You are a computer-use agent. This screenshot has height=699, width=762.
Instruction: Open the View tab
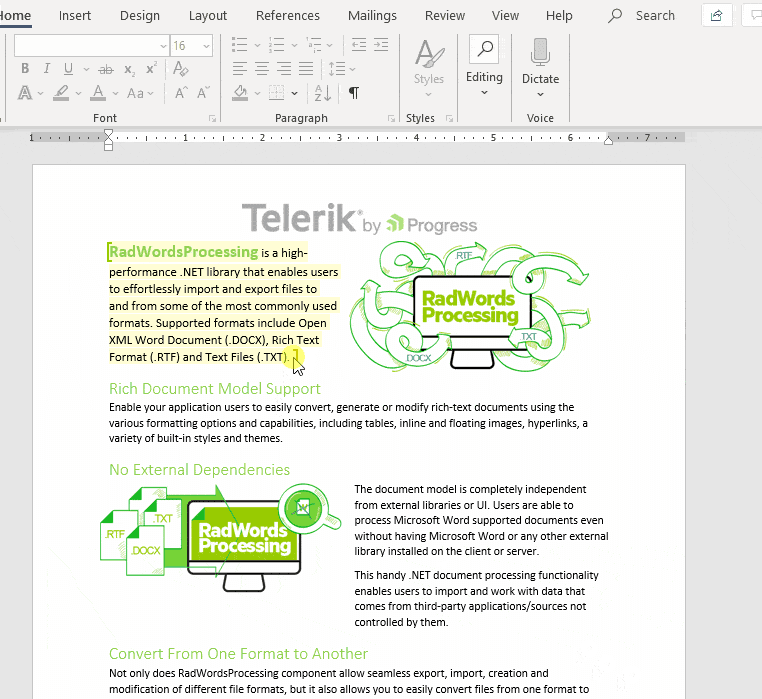pos(505,16)
